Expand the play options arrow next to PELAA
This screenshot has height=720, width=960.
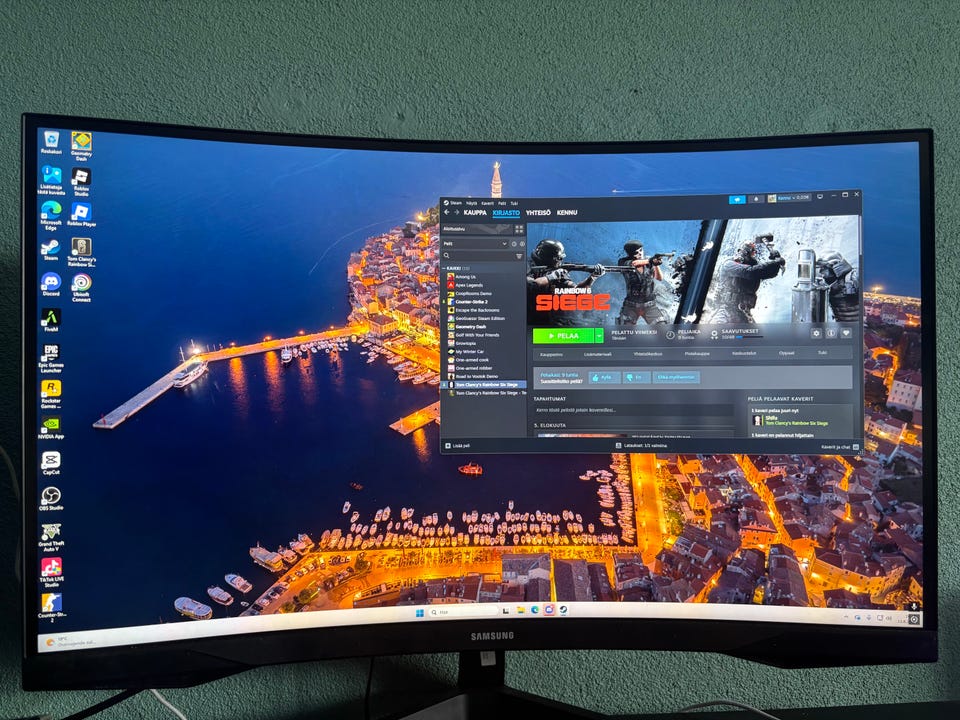click(599, 336)
